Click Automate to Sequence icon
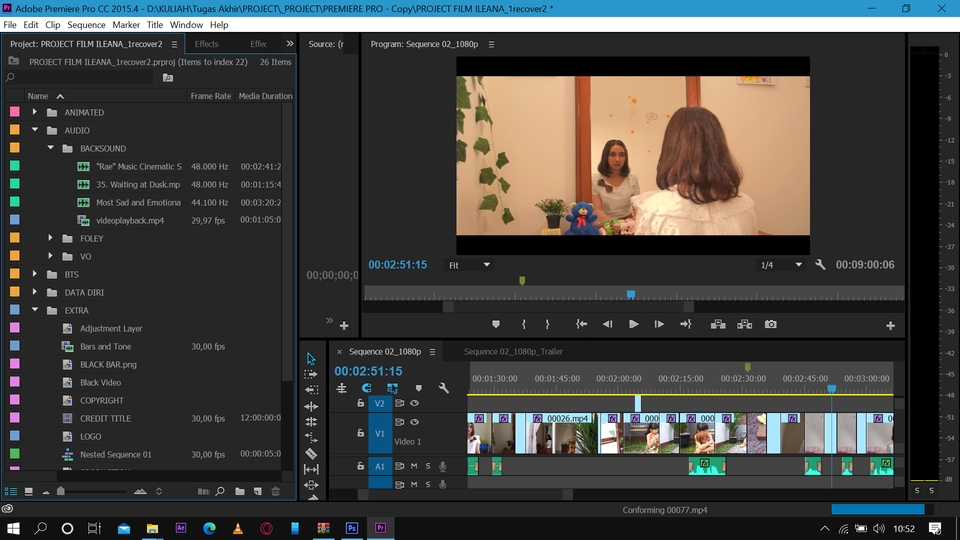The width and height of the screenshot is (960, 540). (203, 491)
